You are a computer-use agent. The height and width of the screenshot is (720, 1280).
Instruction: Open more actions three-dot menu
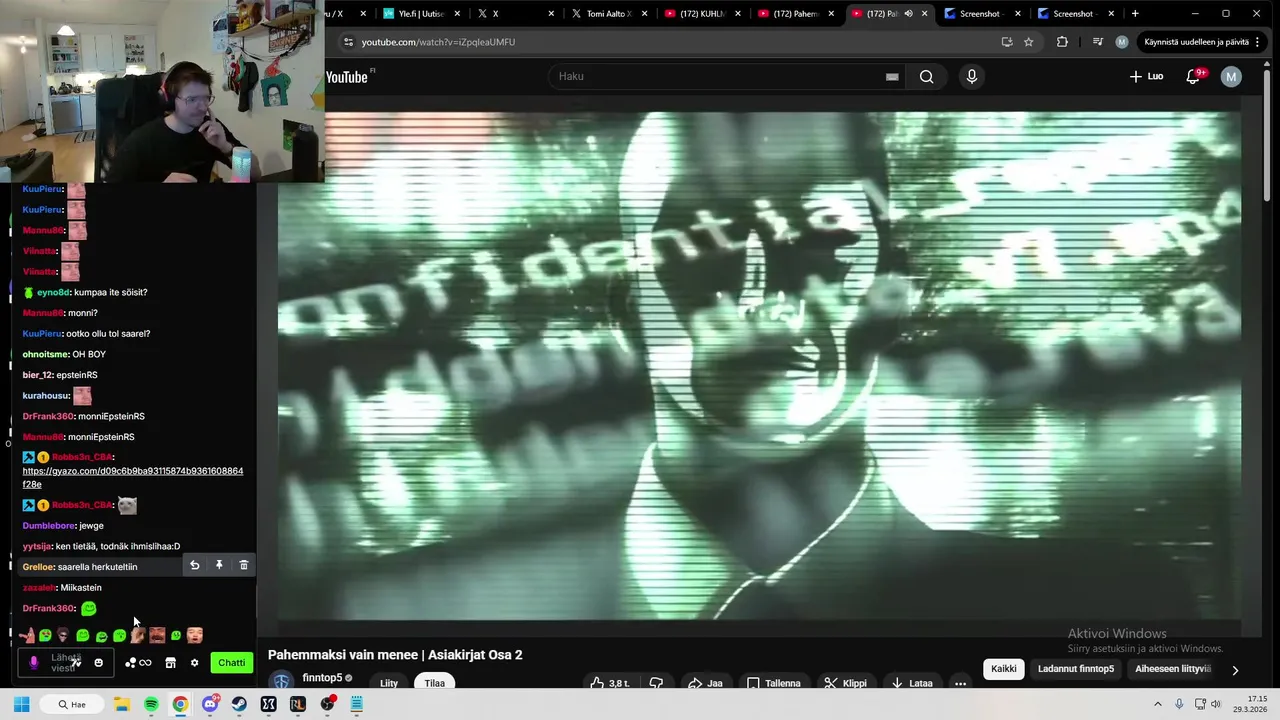click(x=960, y=683)
